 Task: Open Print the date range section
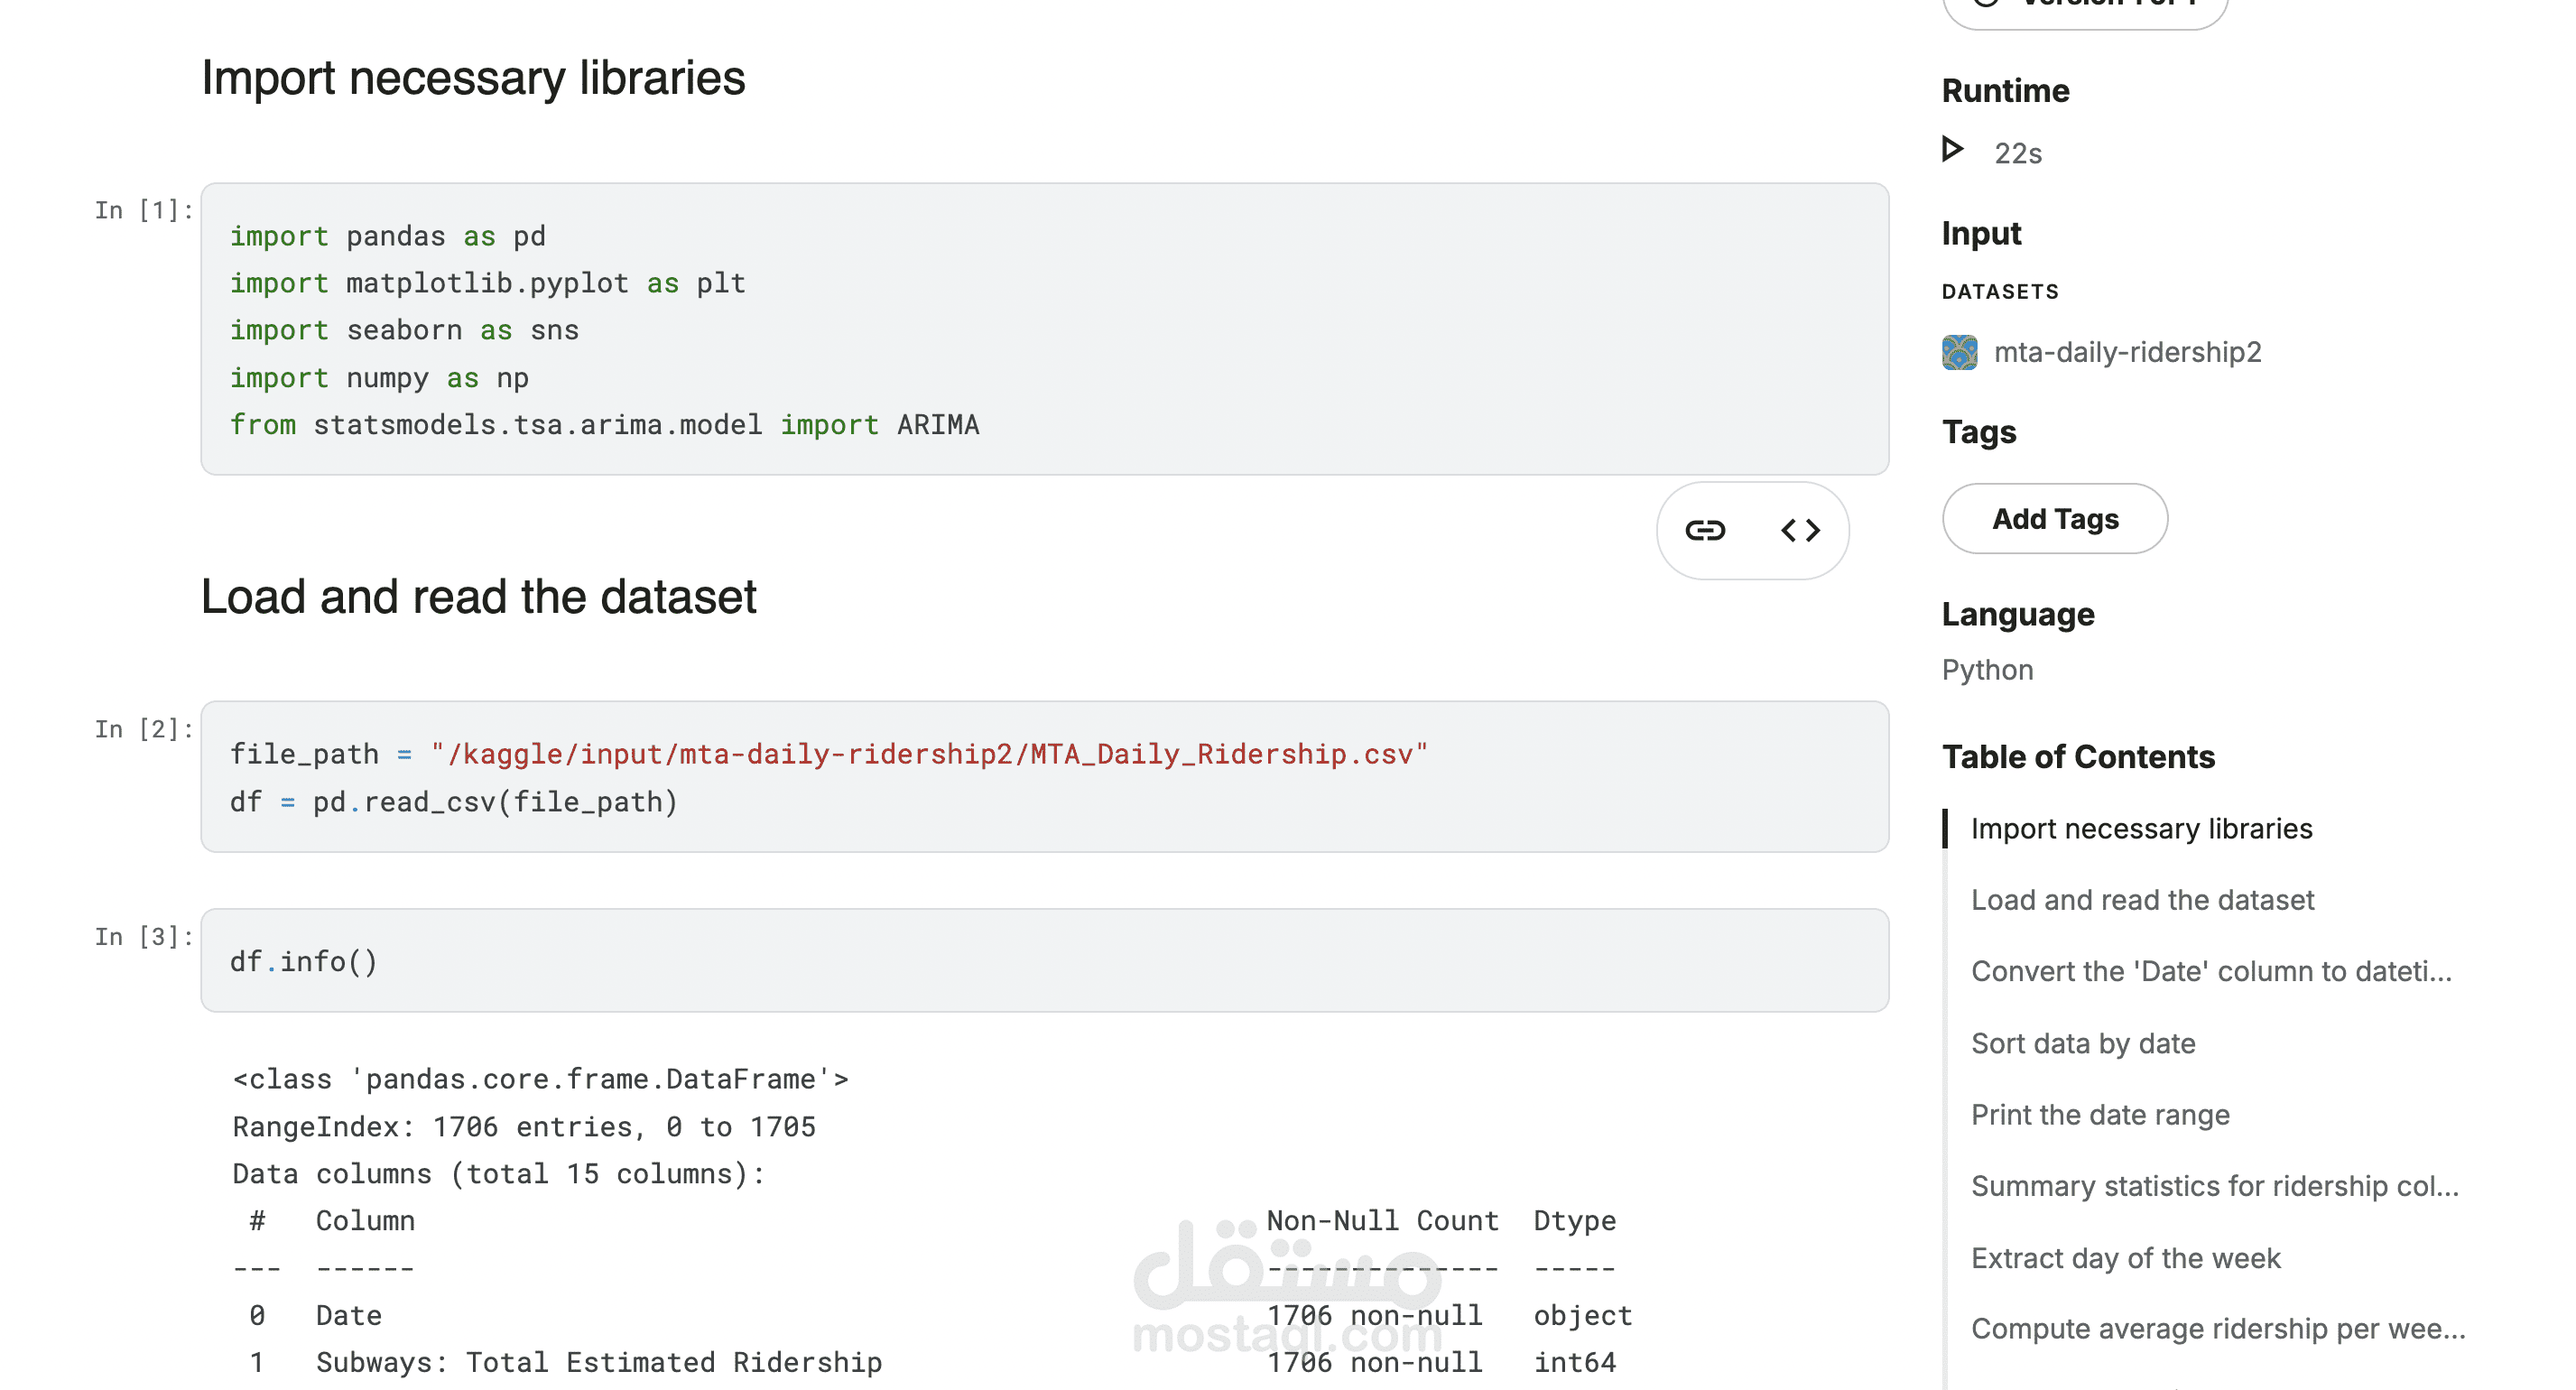(x=2100, y=1114)
